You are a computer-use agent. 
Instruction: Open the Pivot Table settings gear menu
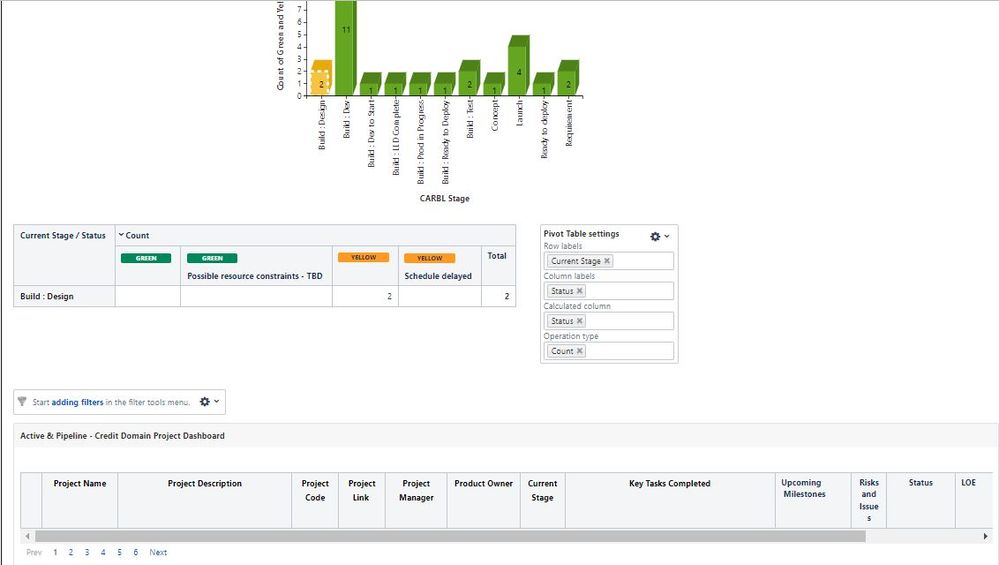click(659, 236)
